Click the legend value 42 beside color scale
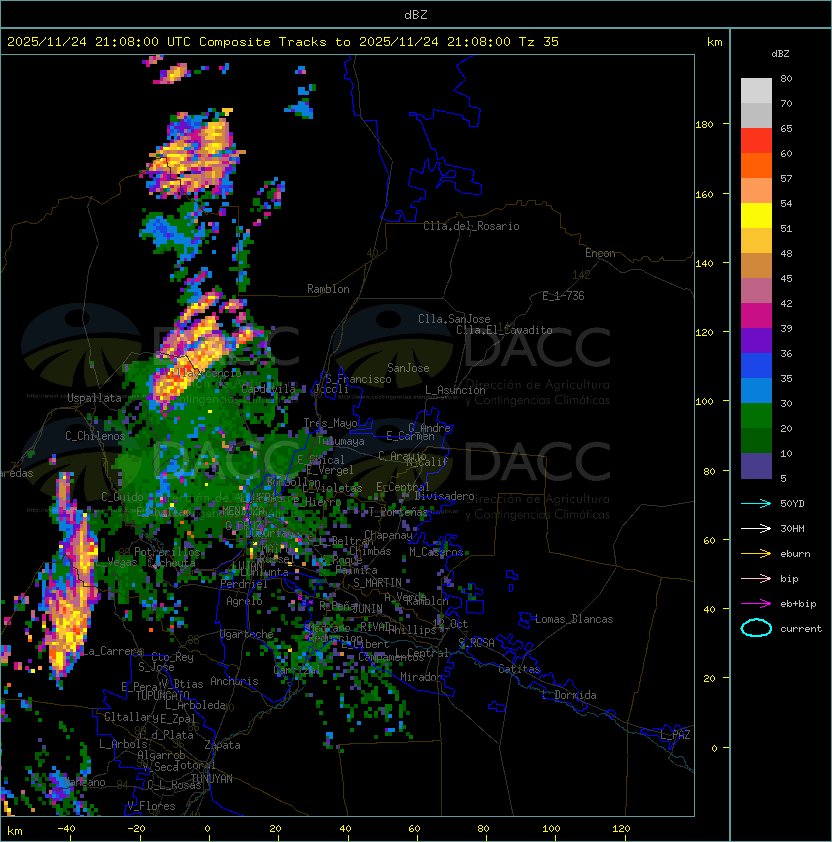The image size is (832, 842). tap(786, 303)
